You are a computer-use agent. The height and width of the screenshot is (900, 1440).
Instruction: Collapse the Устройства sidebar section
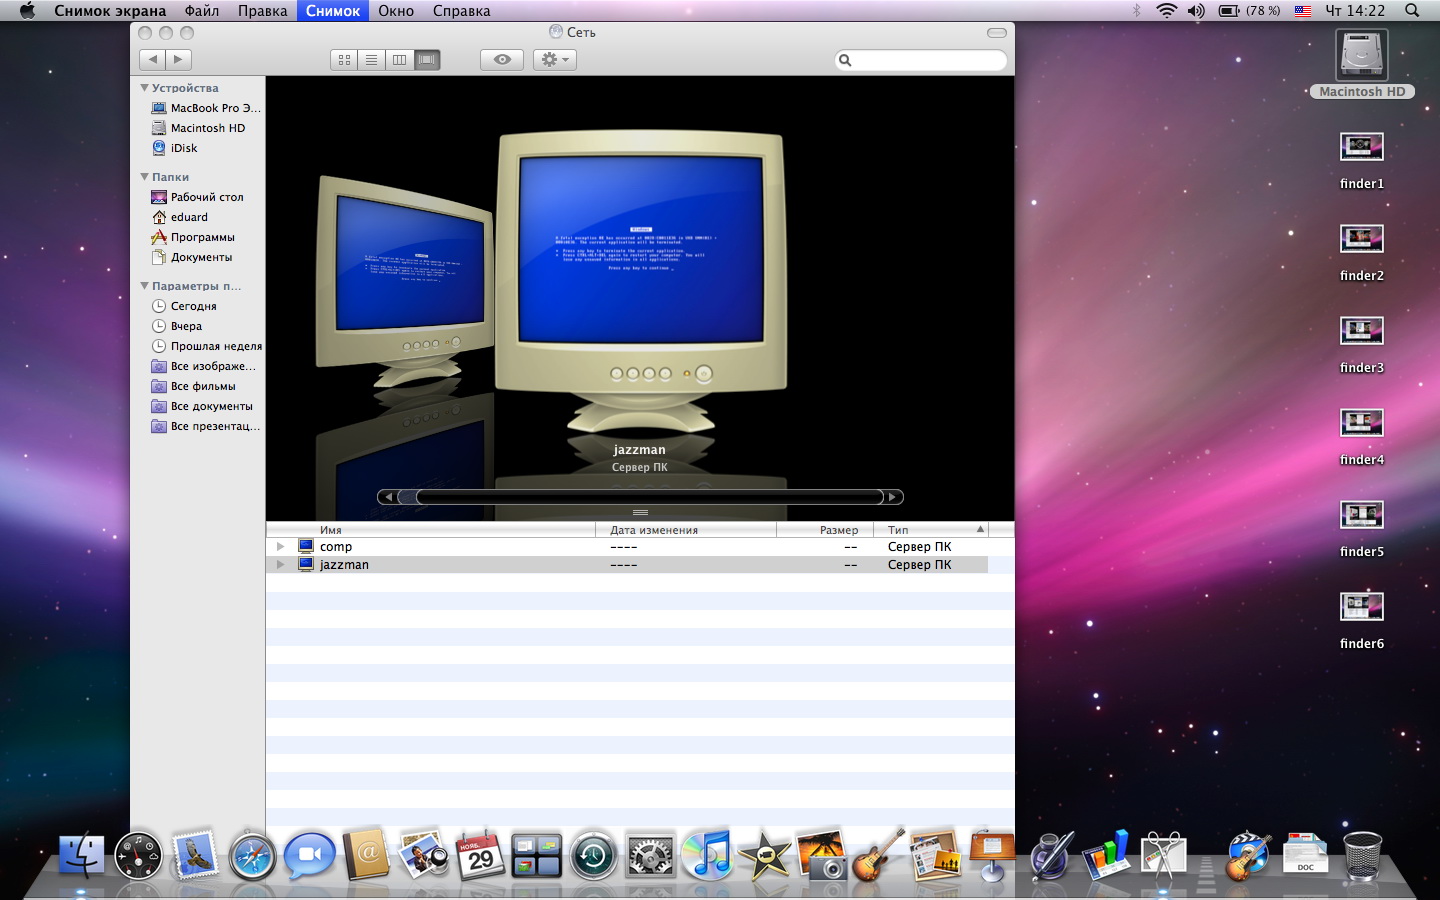[x=144, y=88]
